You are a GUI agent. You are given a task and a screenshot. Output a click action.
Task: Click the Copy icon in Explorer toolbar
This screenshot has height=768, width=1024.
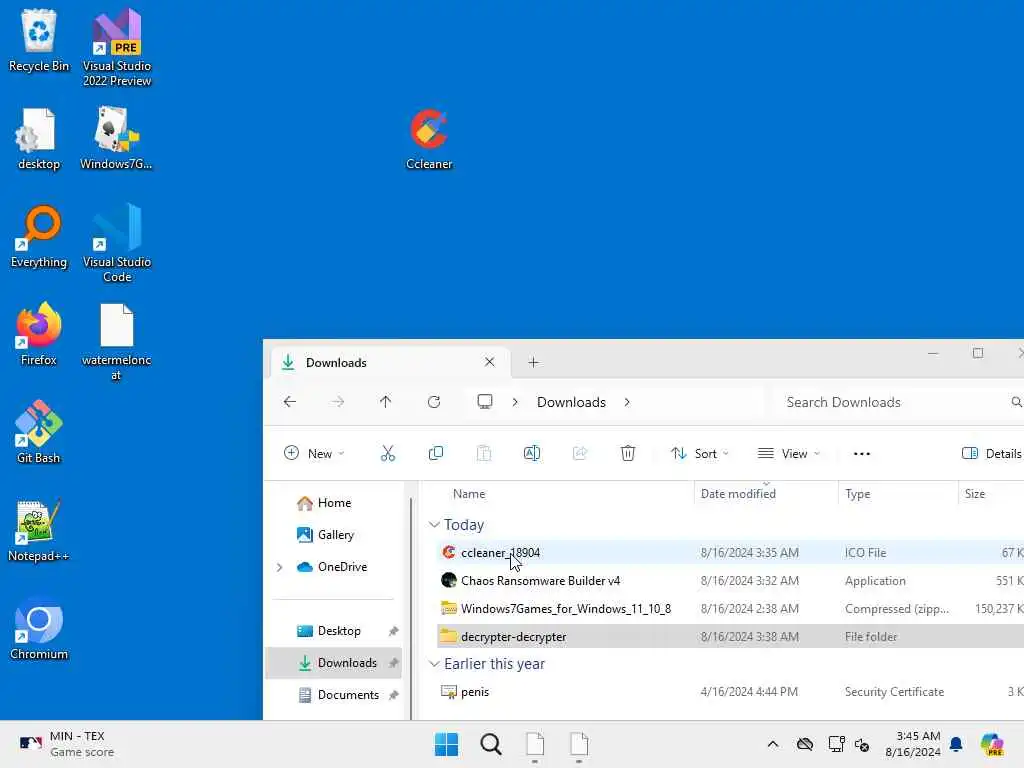(436, 453)
